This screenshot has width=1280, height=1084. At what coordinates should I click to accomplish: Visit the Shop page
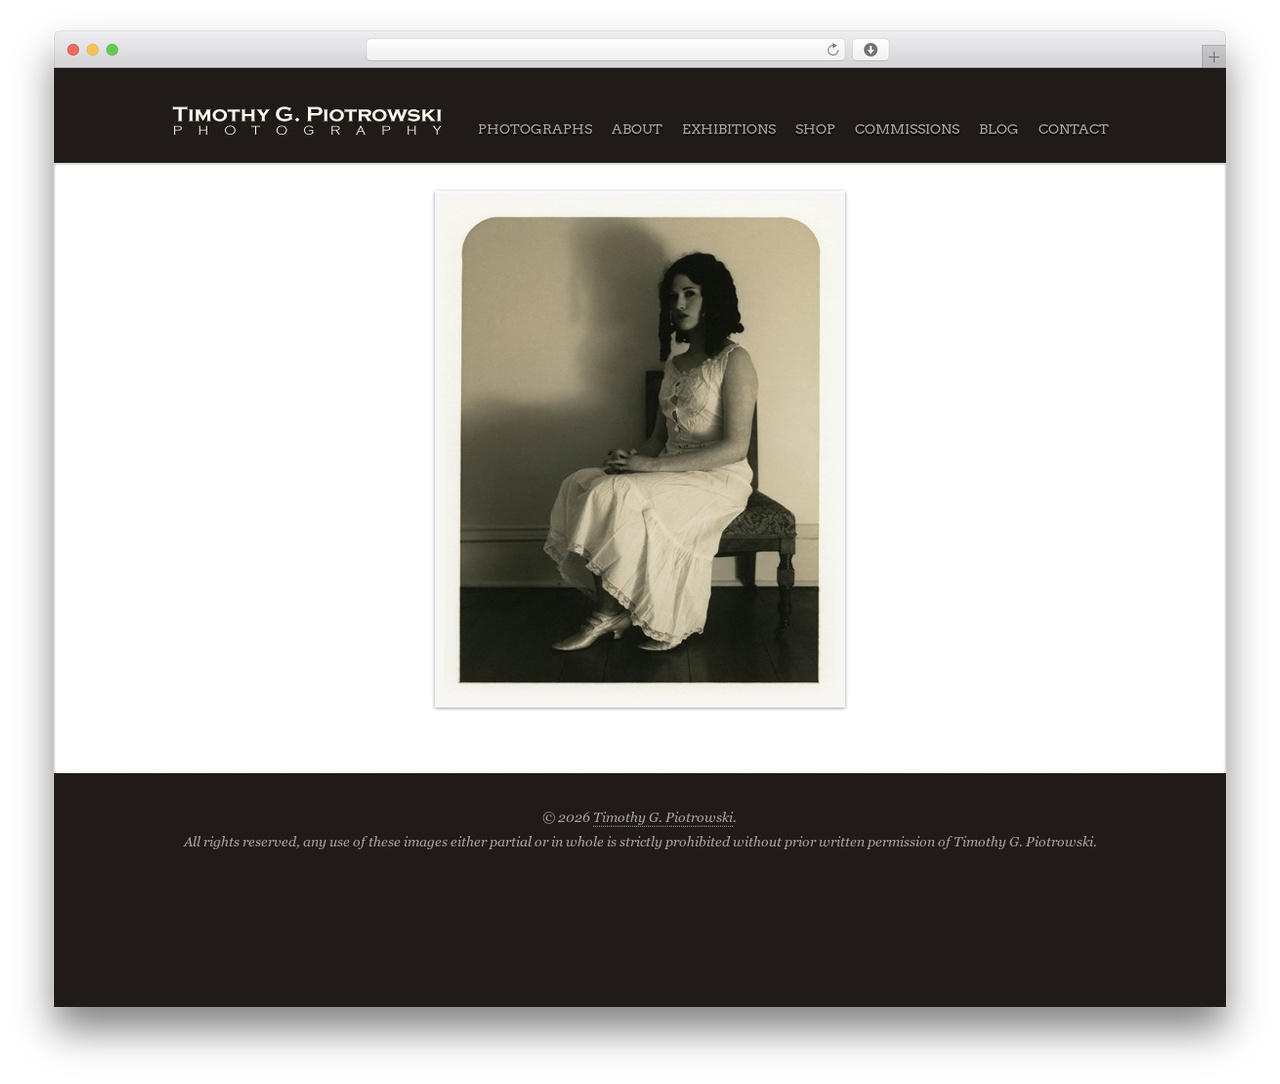(815, 129)
